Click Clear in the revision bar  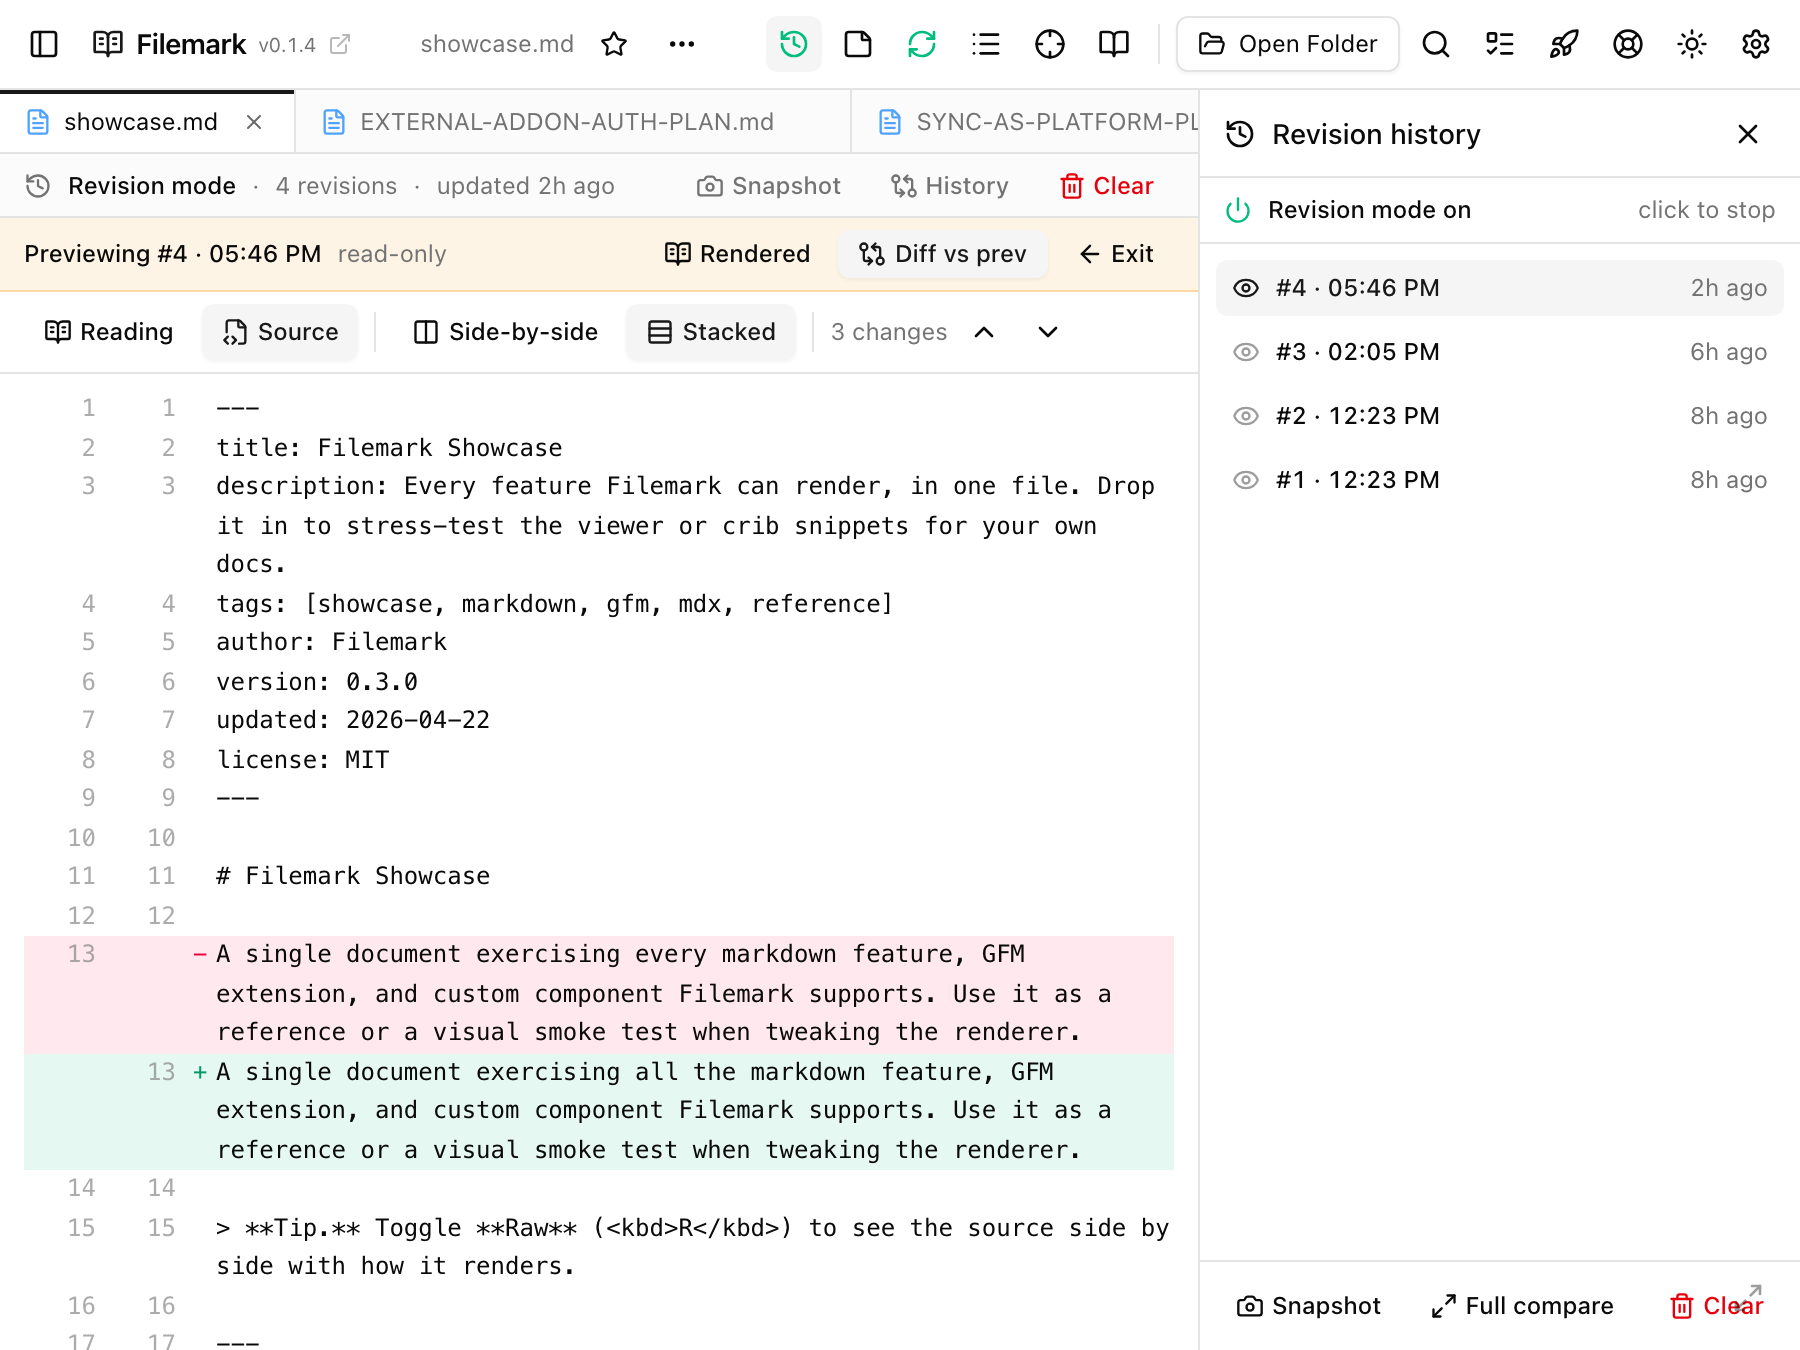[1107, 186]
